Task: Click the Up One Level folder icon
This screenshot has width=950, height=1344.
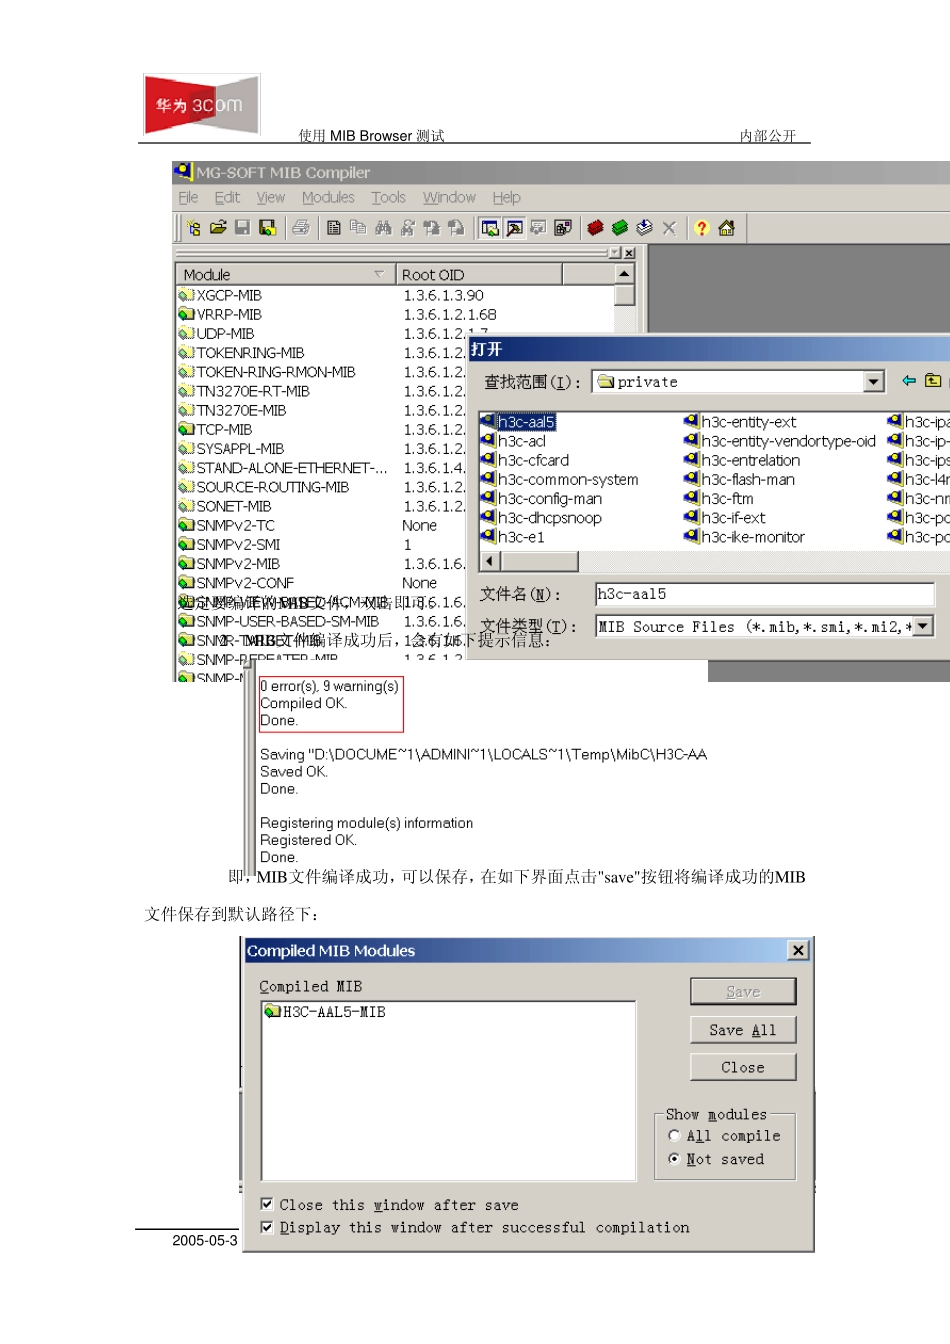Action: pos(933,381)
